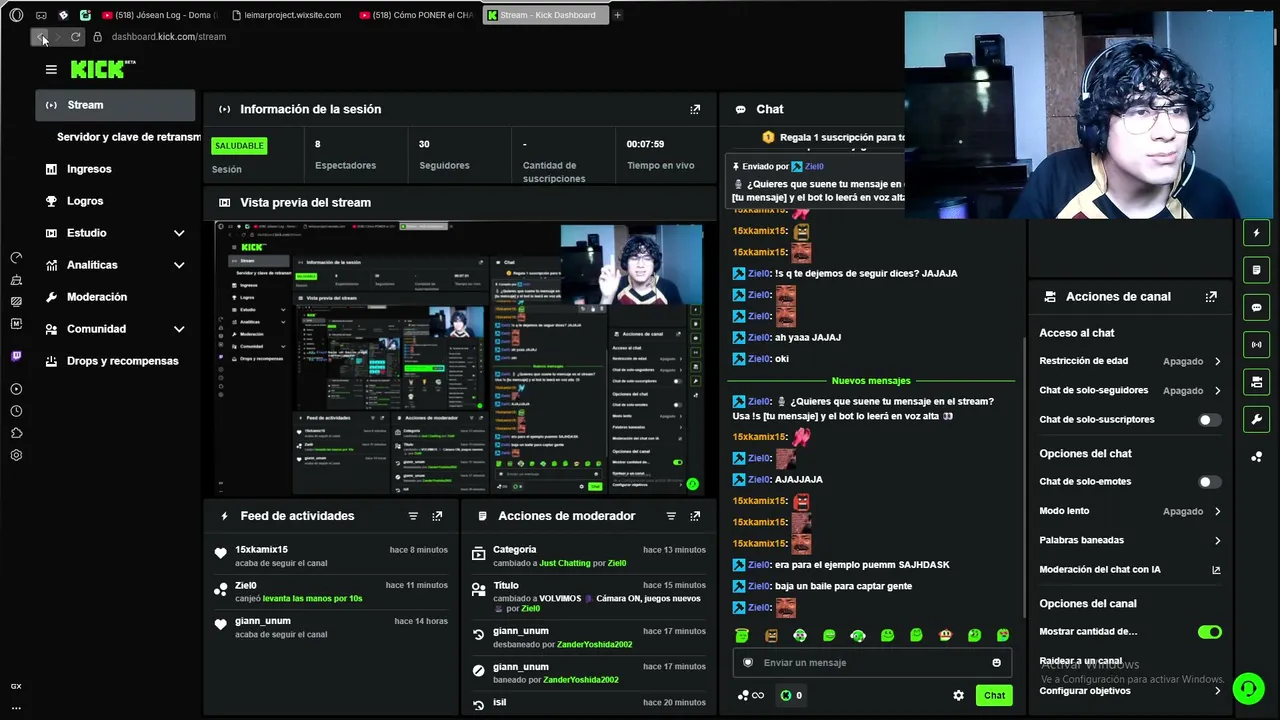Toggle the session info broadcast icon in sidebar
The image size is (1280, 720).
tap(1257, 344)
